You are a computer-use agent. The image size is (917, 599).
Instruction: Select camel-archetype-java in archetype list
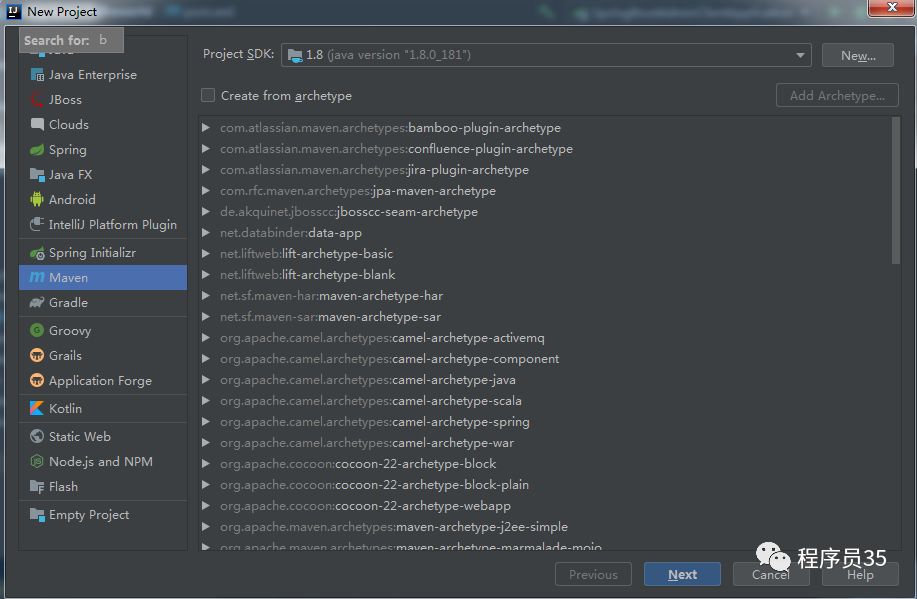[368, 380]
